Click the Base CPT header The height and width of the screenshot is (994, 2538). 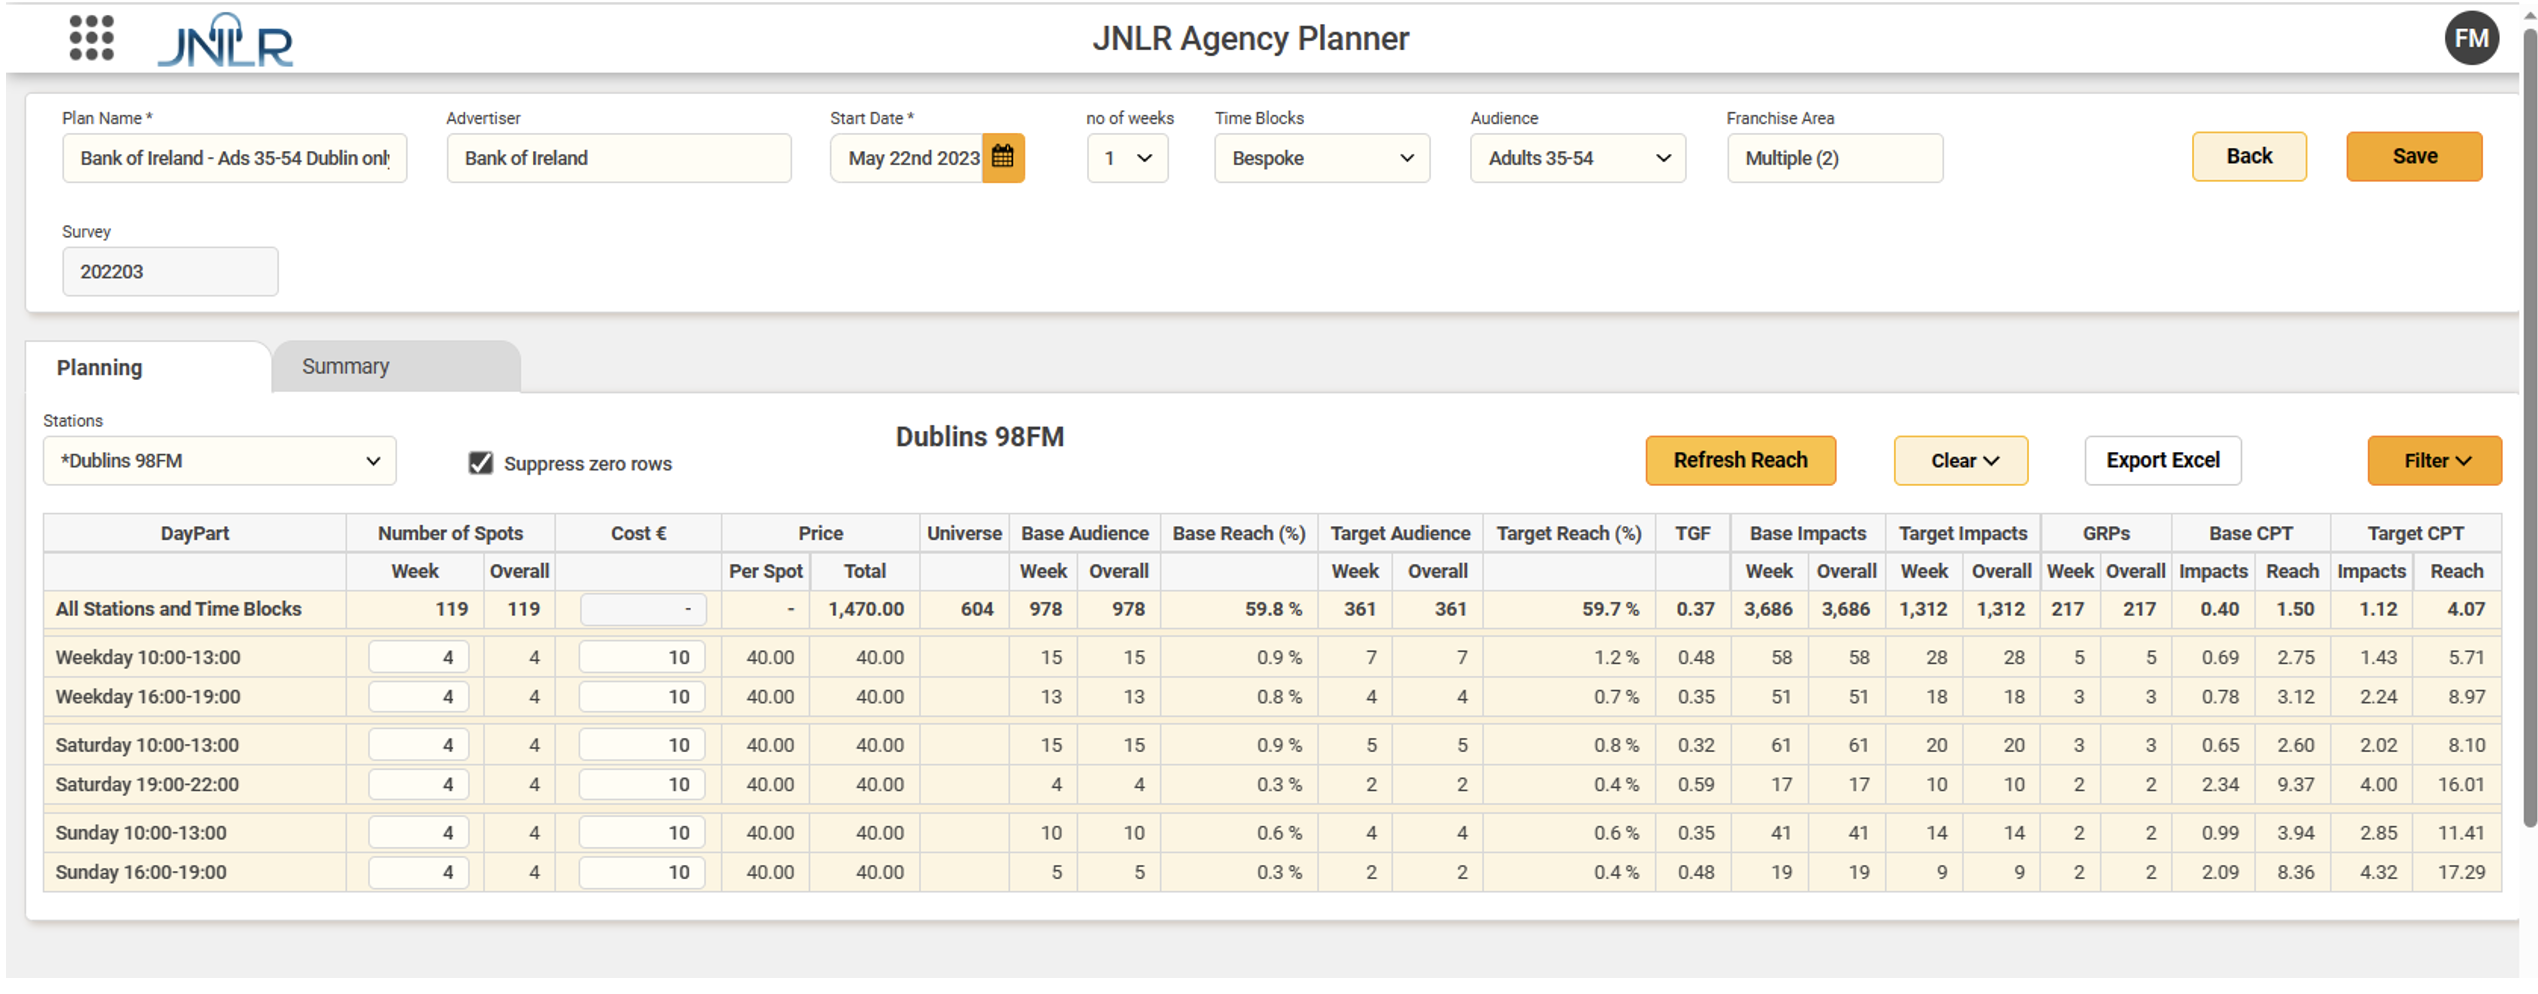2251,533
